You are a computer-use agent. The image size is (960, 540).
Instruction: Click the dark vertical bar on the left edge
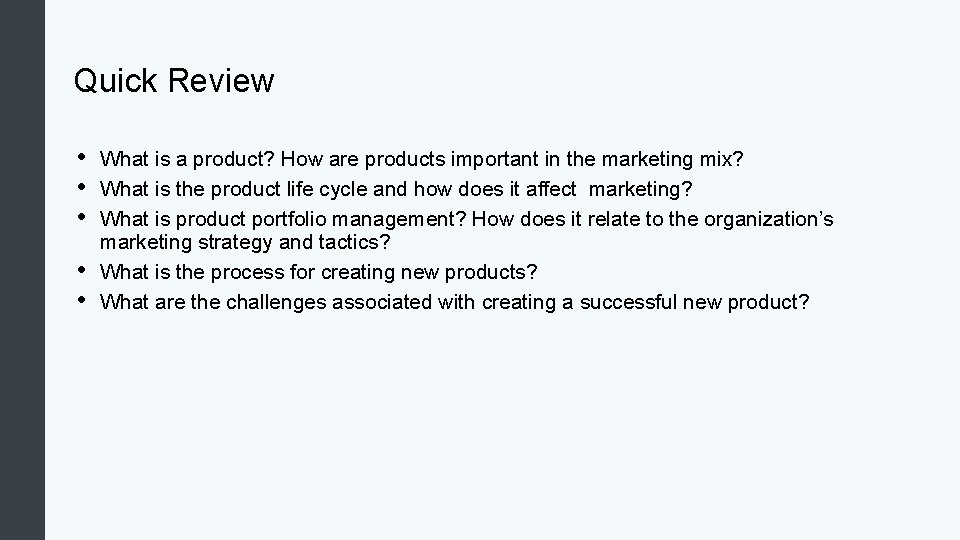point(22,270)
